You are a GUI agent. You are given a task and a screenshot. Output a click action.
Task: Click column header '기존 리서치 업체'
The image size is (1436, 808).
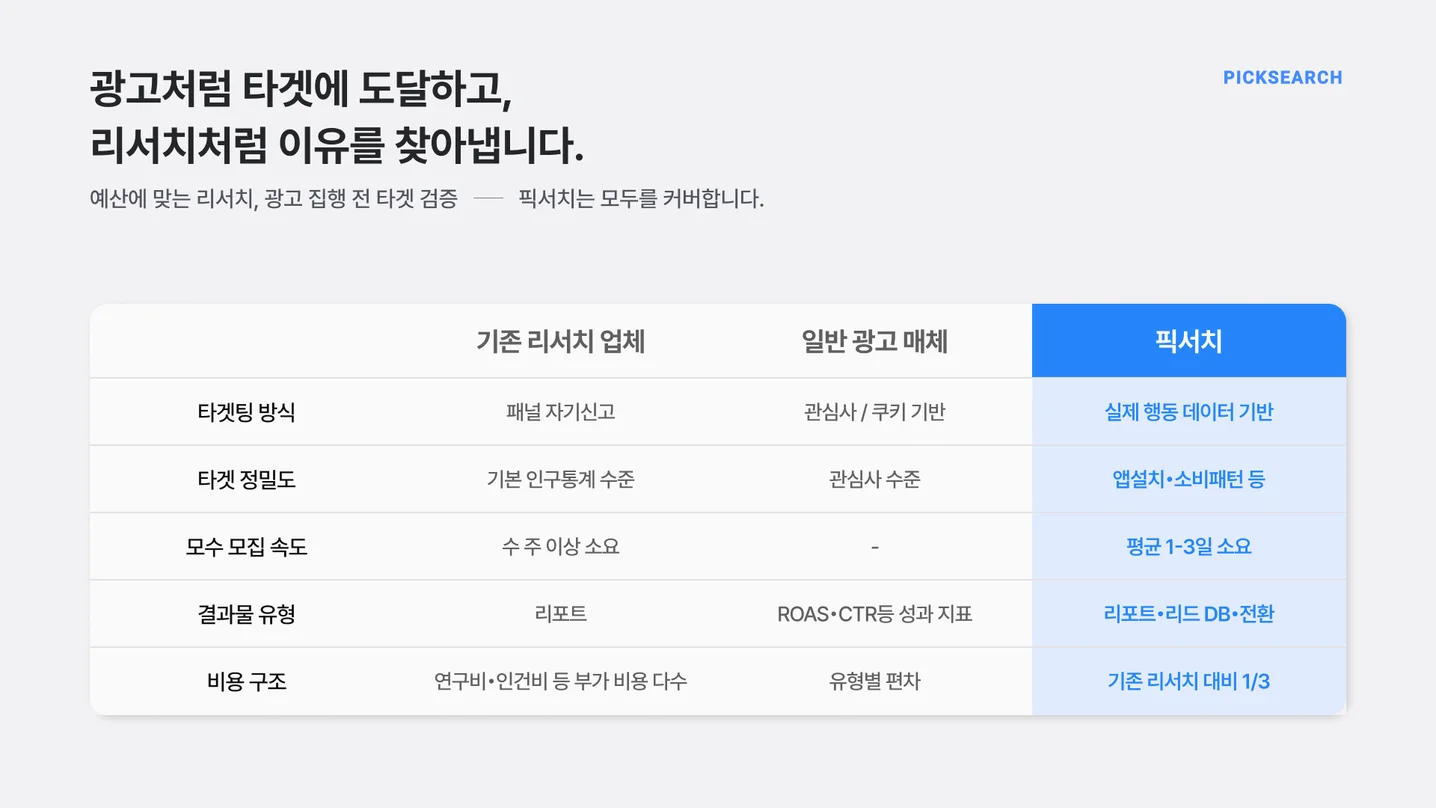pos(561,342)
